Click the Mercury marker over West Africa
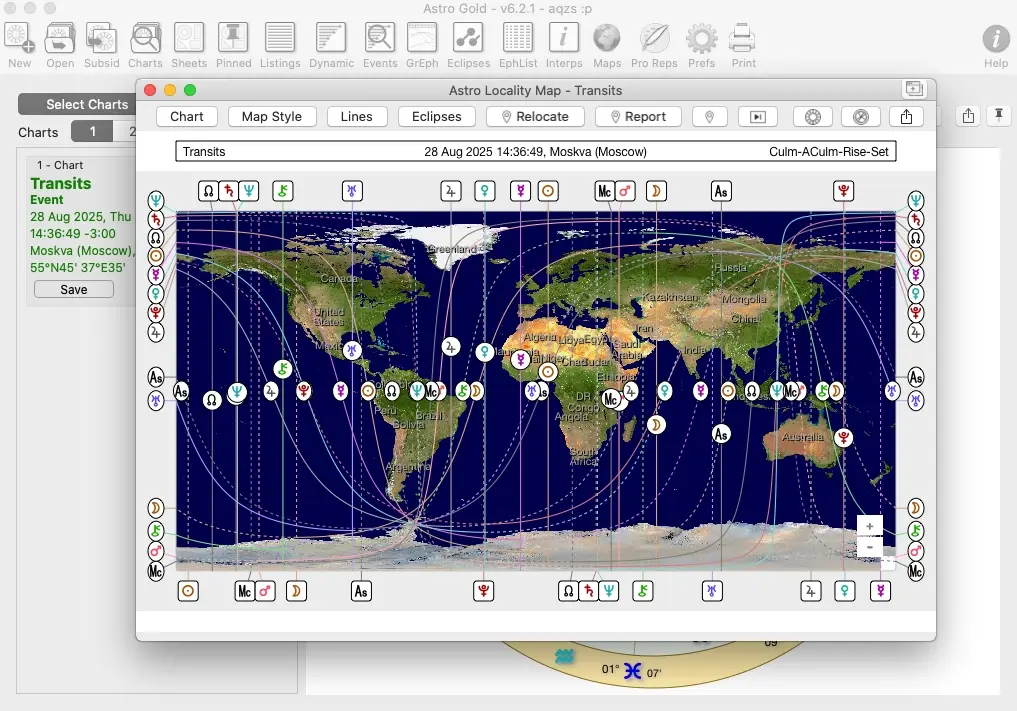Screen dimensions: 1017x711 [x=520, y=359]
